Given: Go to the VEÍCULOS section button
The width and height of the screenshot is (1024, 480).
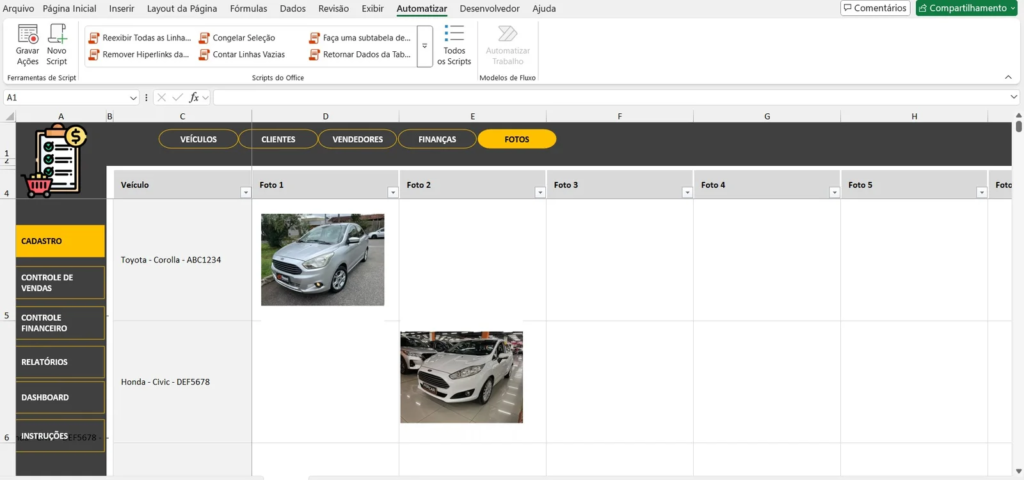Looking at the screenshot, I should 198,139.
